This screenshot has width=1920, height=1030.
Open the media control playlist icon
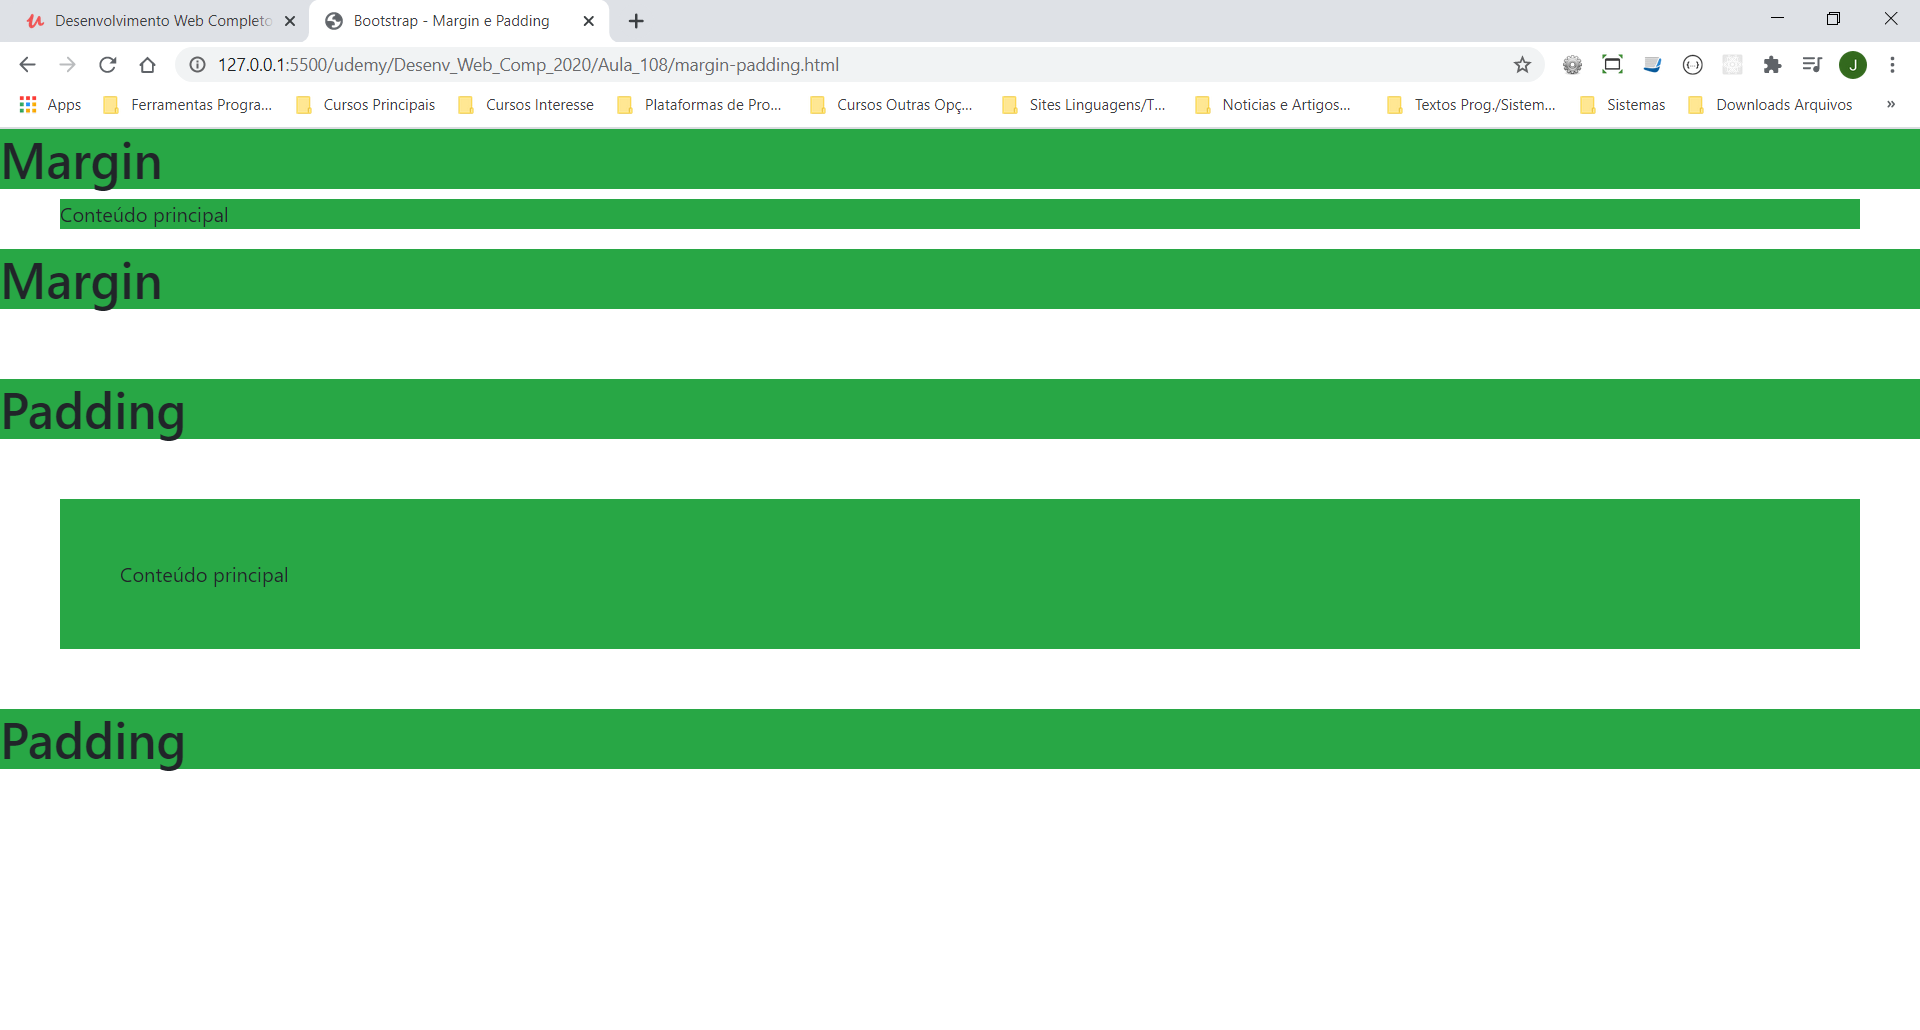tap(1812, 65)
